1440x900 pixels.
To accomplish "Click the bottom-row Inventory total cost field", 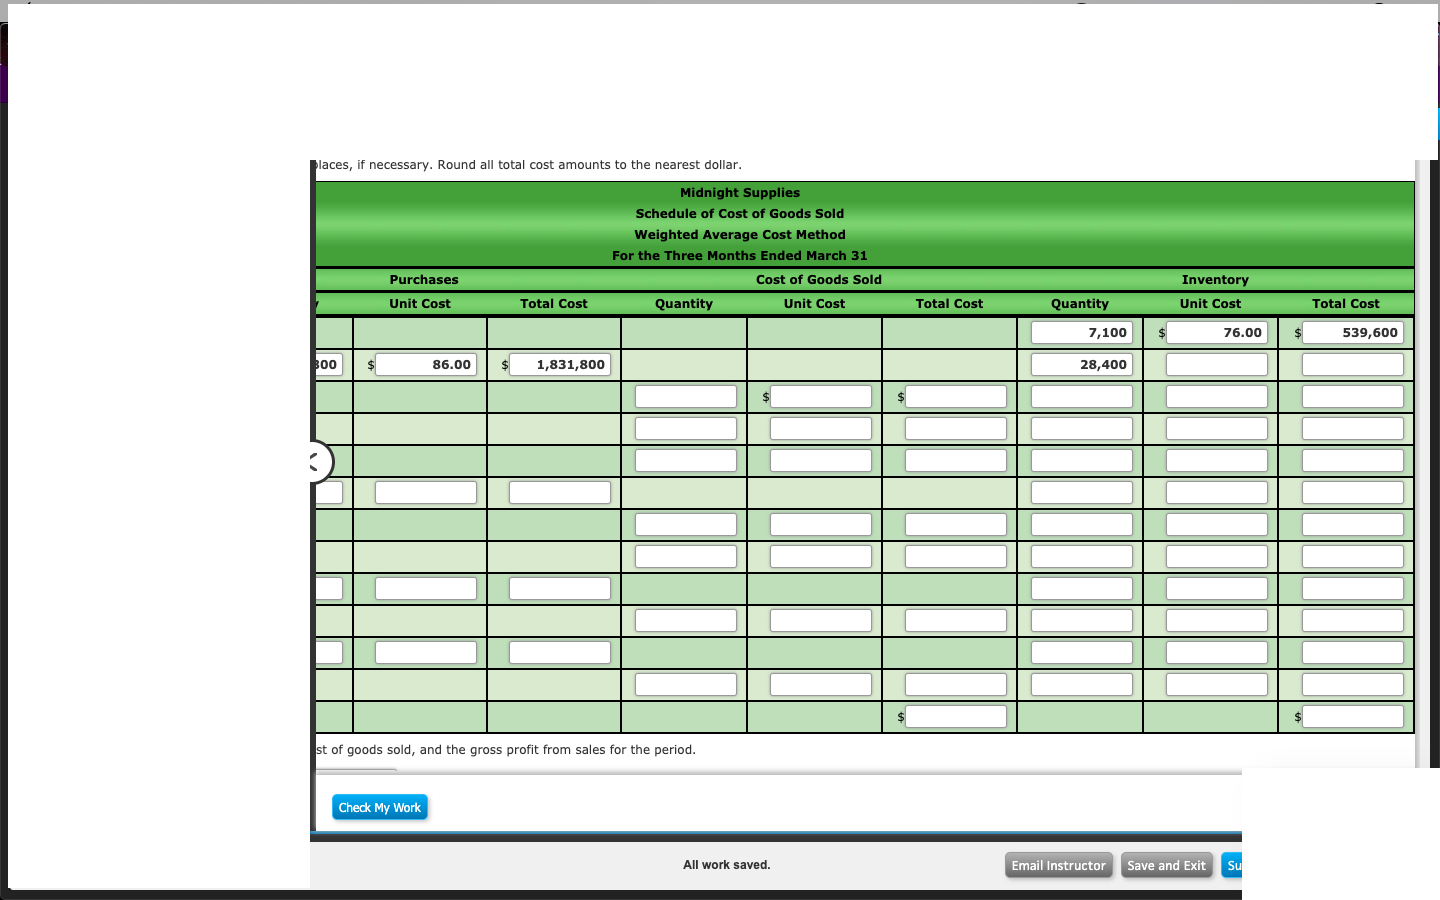I will point(1352,716).
